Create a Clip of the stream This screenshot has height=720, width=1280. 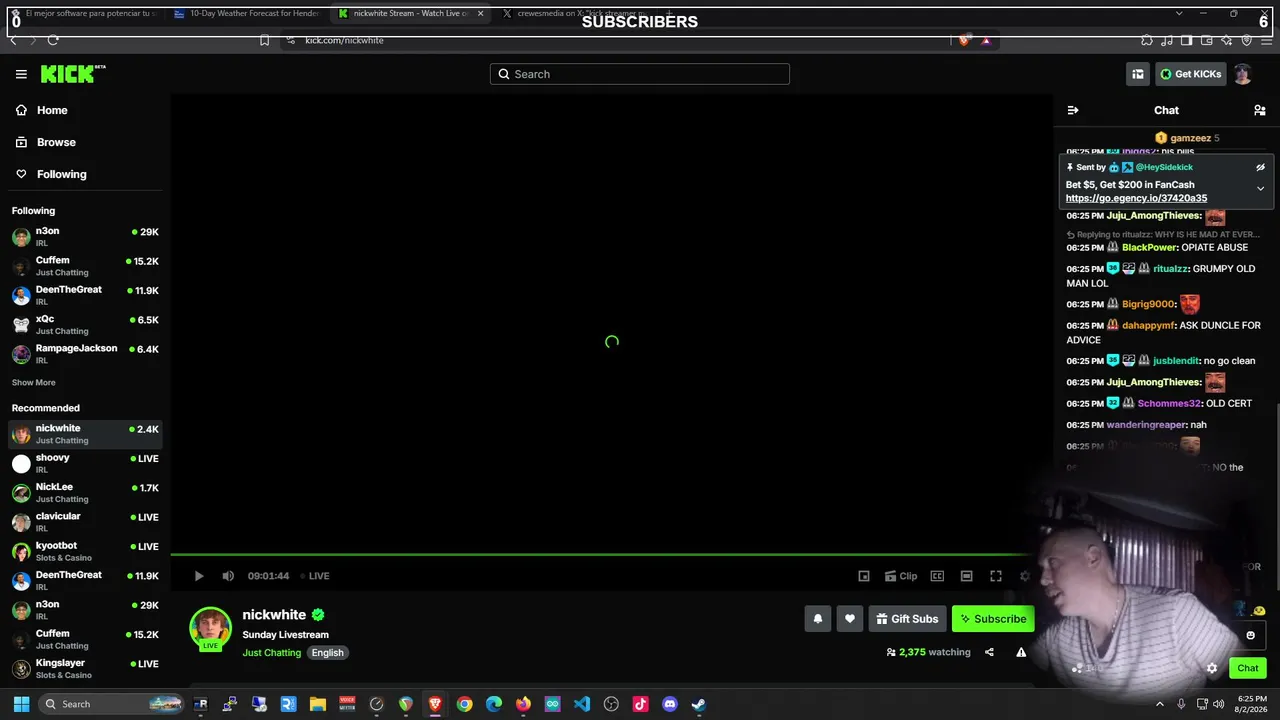900,576
